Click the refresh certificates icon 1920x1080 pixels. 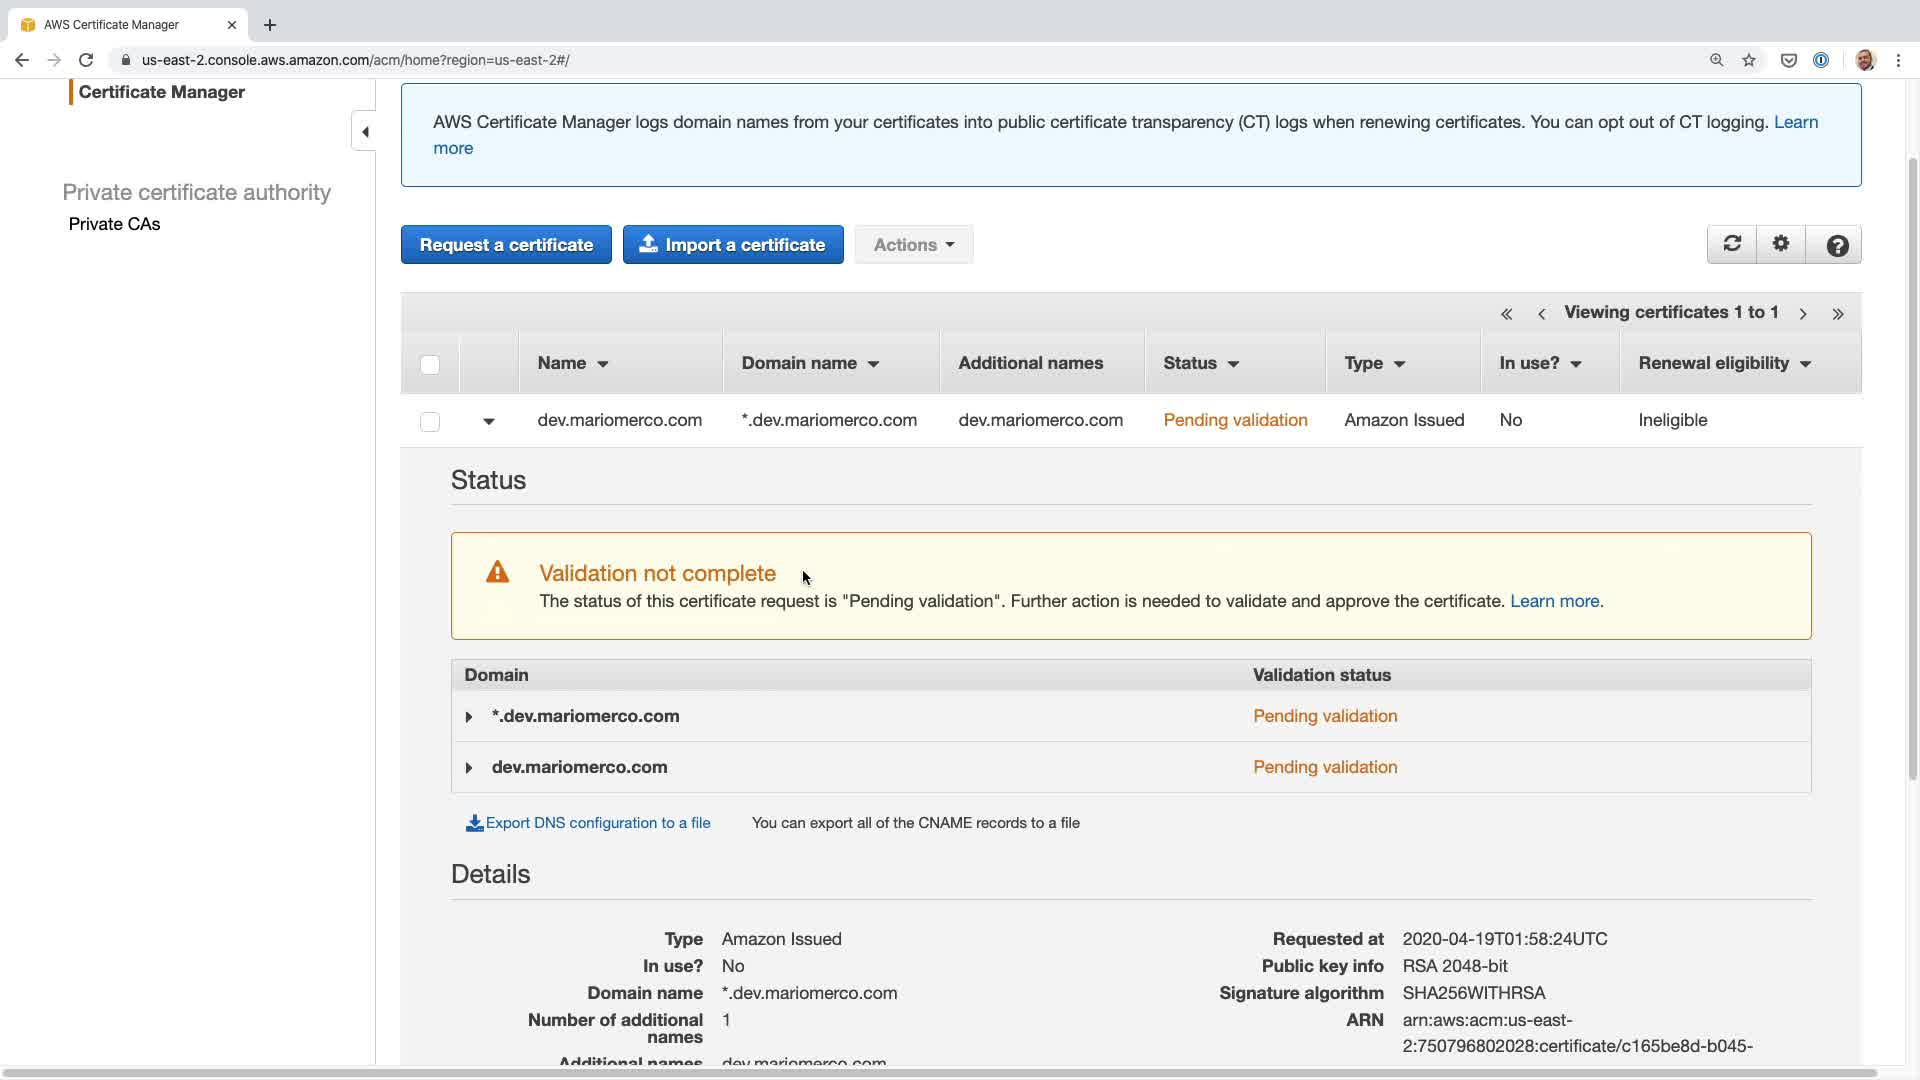coord(1732,244)
